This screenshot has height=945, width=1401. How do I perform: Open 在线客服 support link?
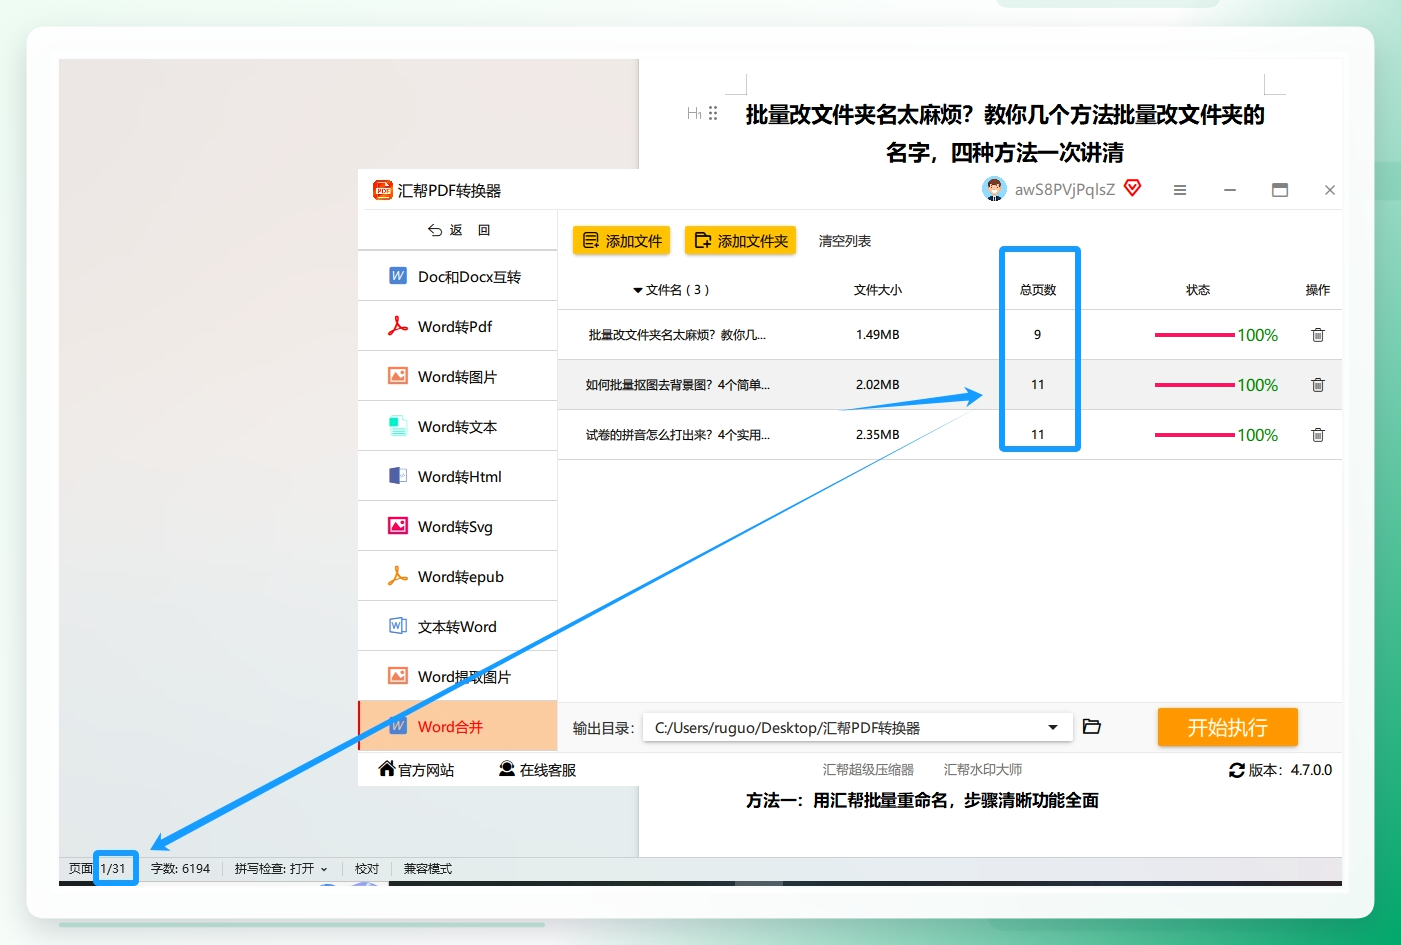pyautogui.click(x=537, y=769)
